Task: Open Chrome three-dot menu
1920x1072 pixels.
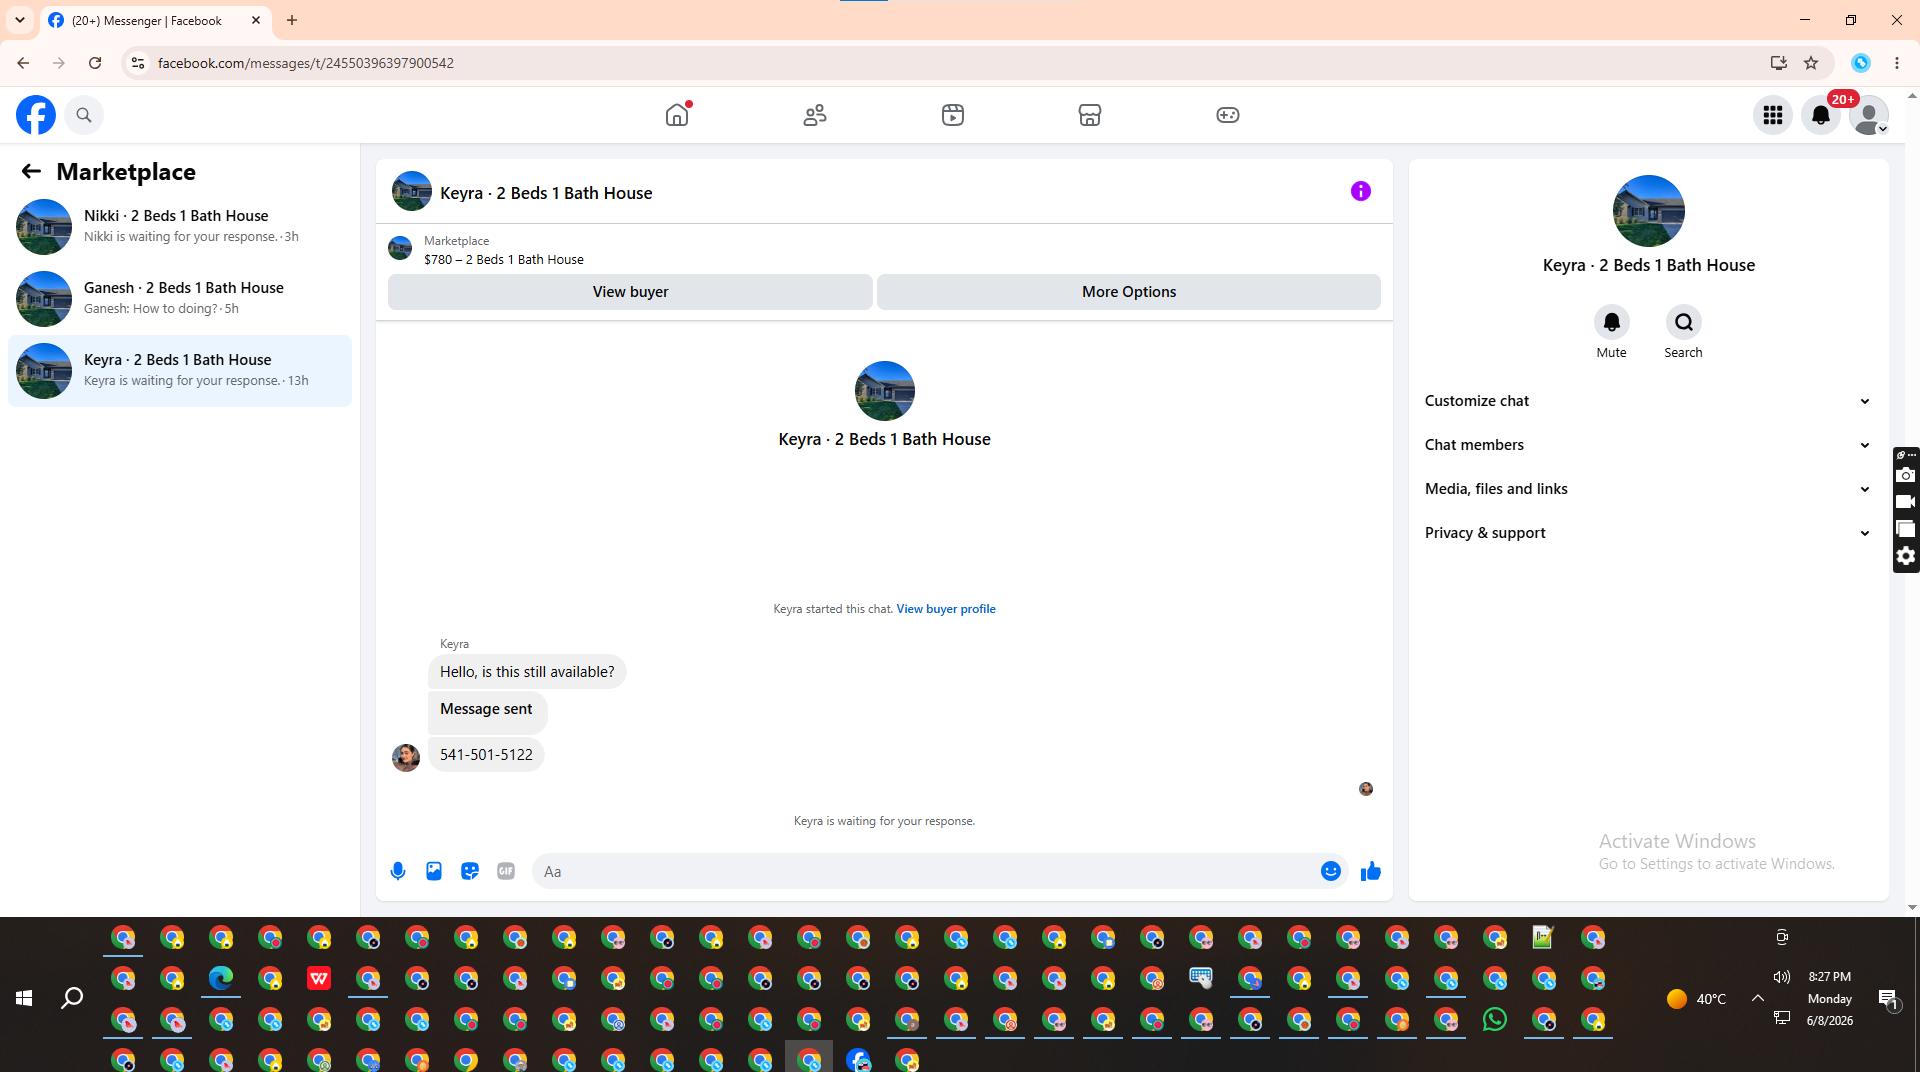Action: point(1897,63)
